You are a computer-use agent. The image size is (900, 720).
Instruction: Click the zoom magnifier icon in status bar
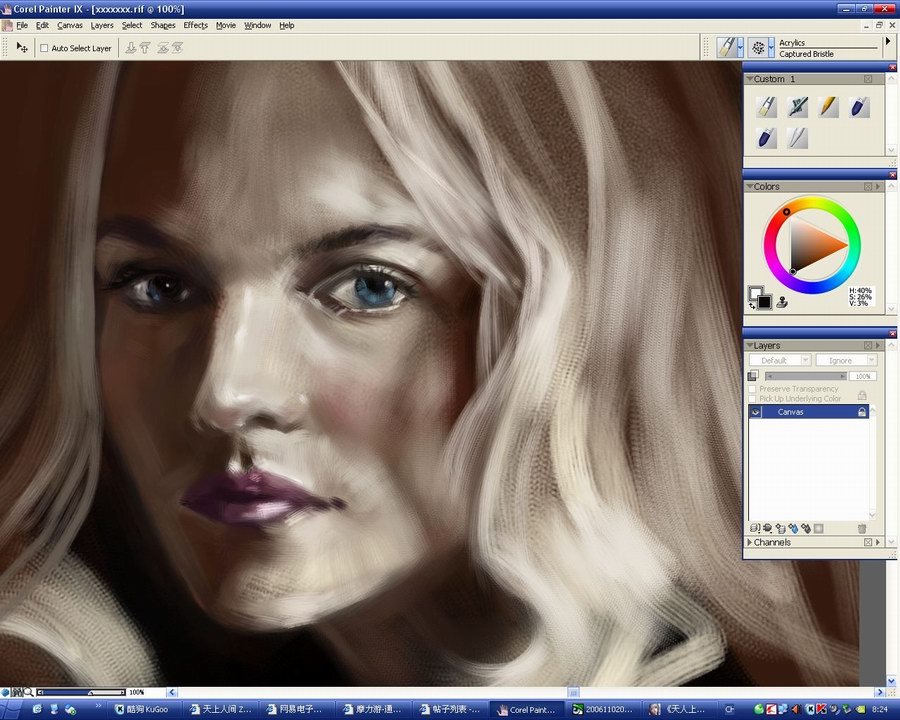tap(28, 692)
